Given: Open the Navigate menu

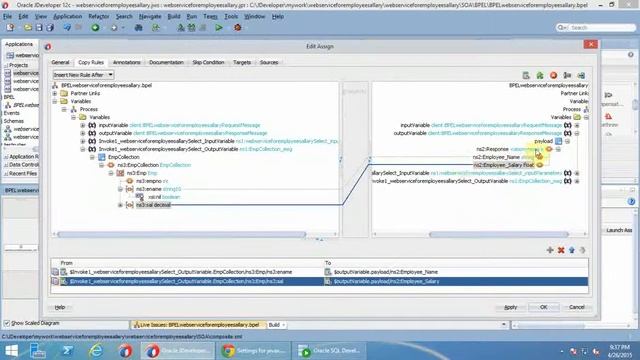Looking at the screenshot, I should (x=150, y=16).
